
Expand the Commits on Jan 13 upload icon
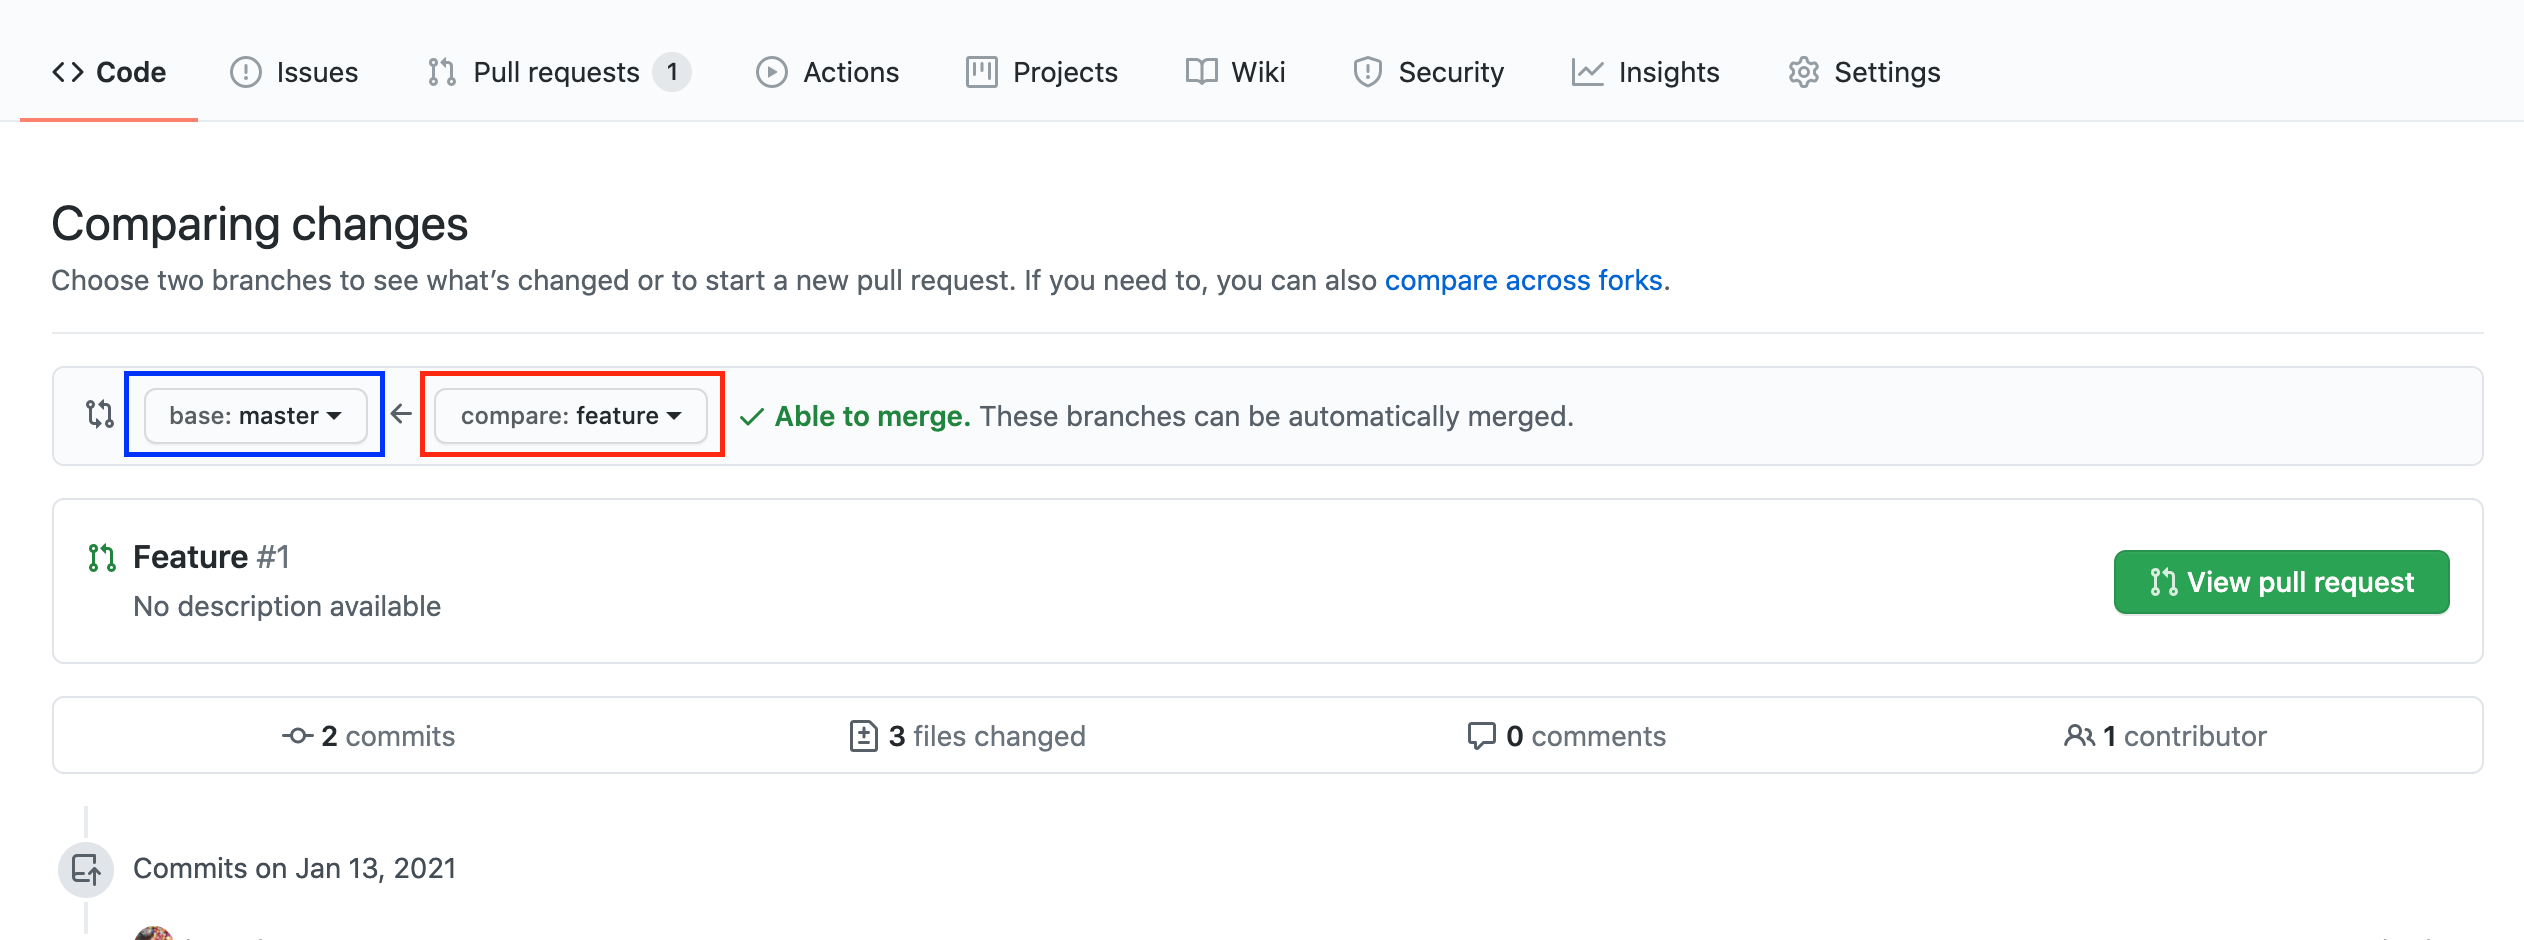[x=86, y=869]
